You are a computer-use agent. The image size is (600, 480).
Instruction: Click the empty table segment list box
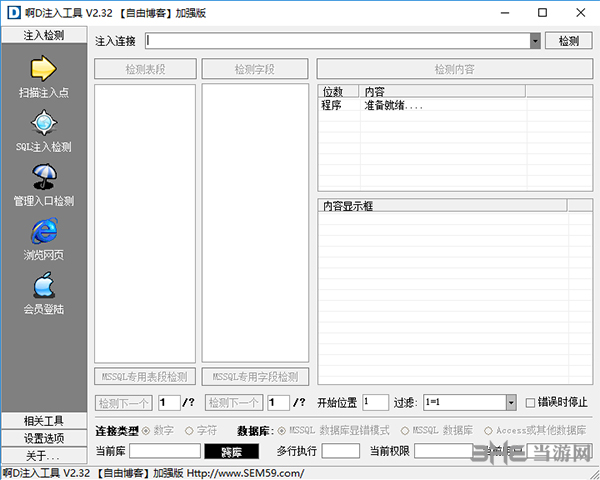point(145,224)
